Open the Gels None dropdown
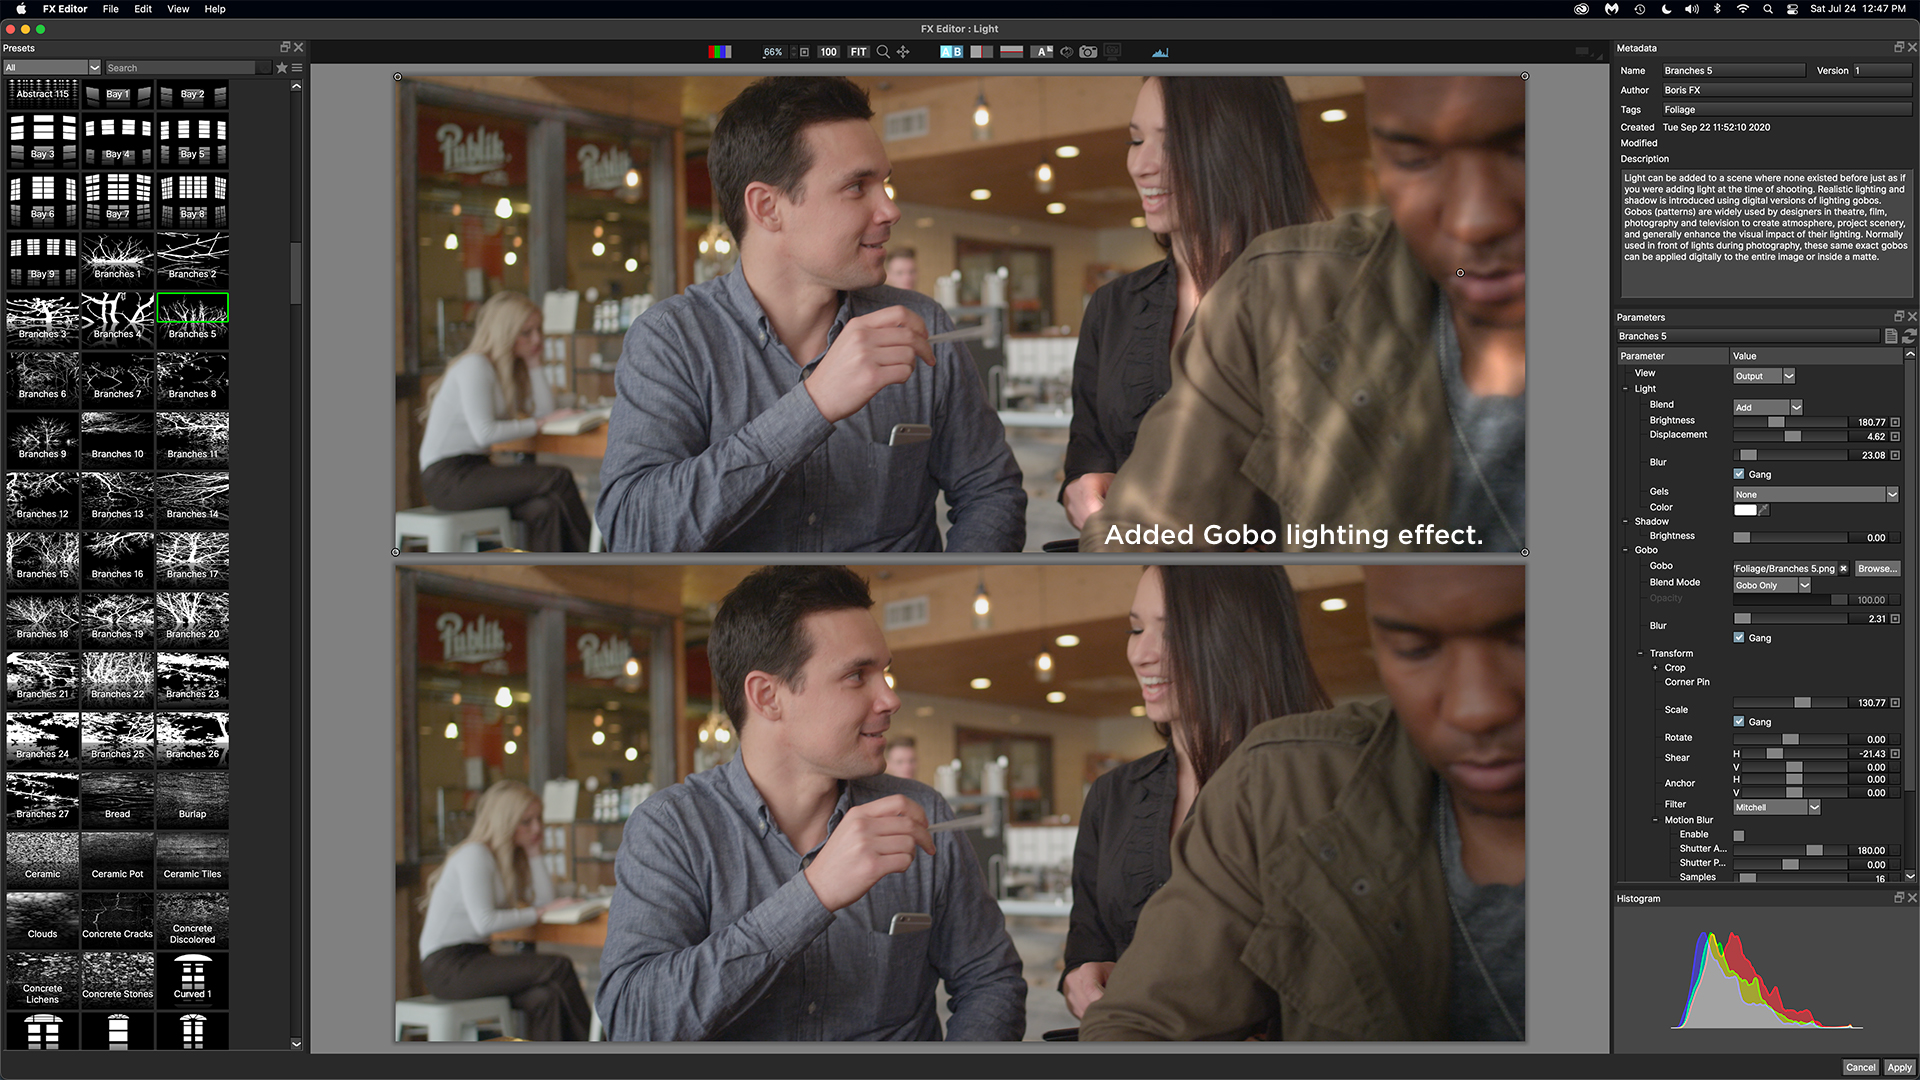 click(1816, 494)
